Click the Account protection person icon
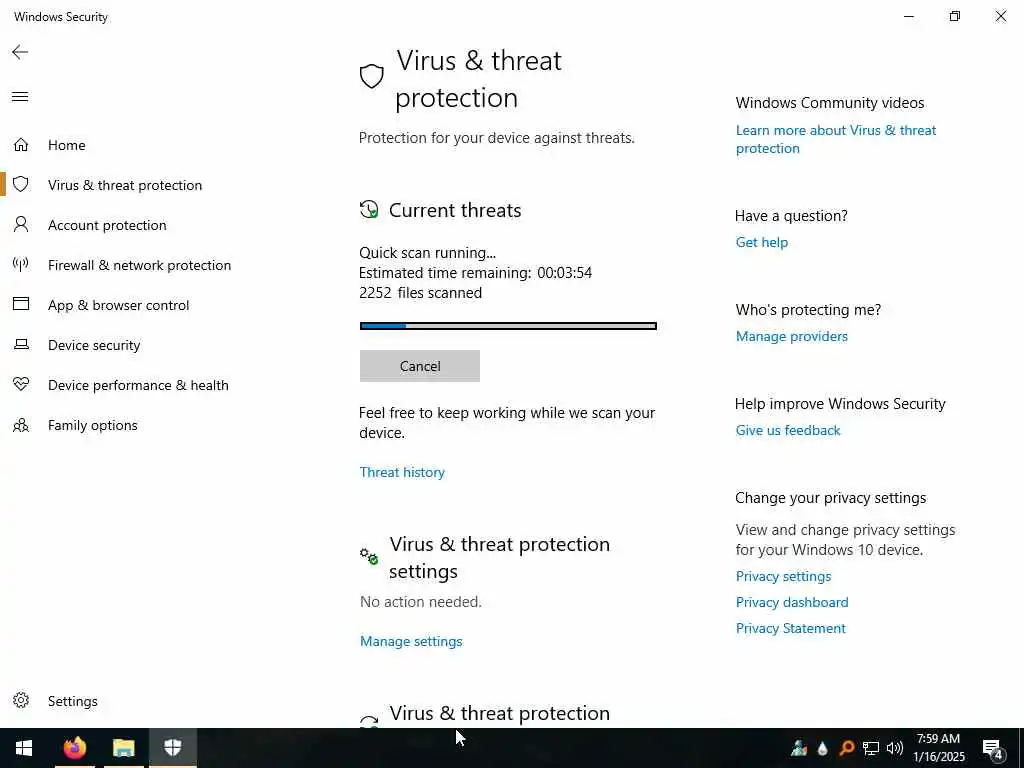The height and width of the screenshot is (768, 1024). click(x=21, y=225)
